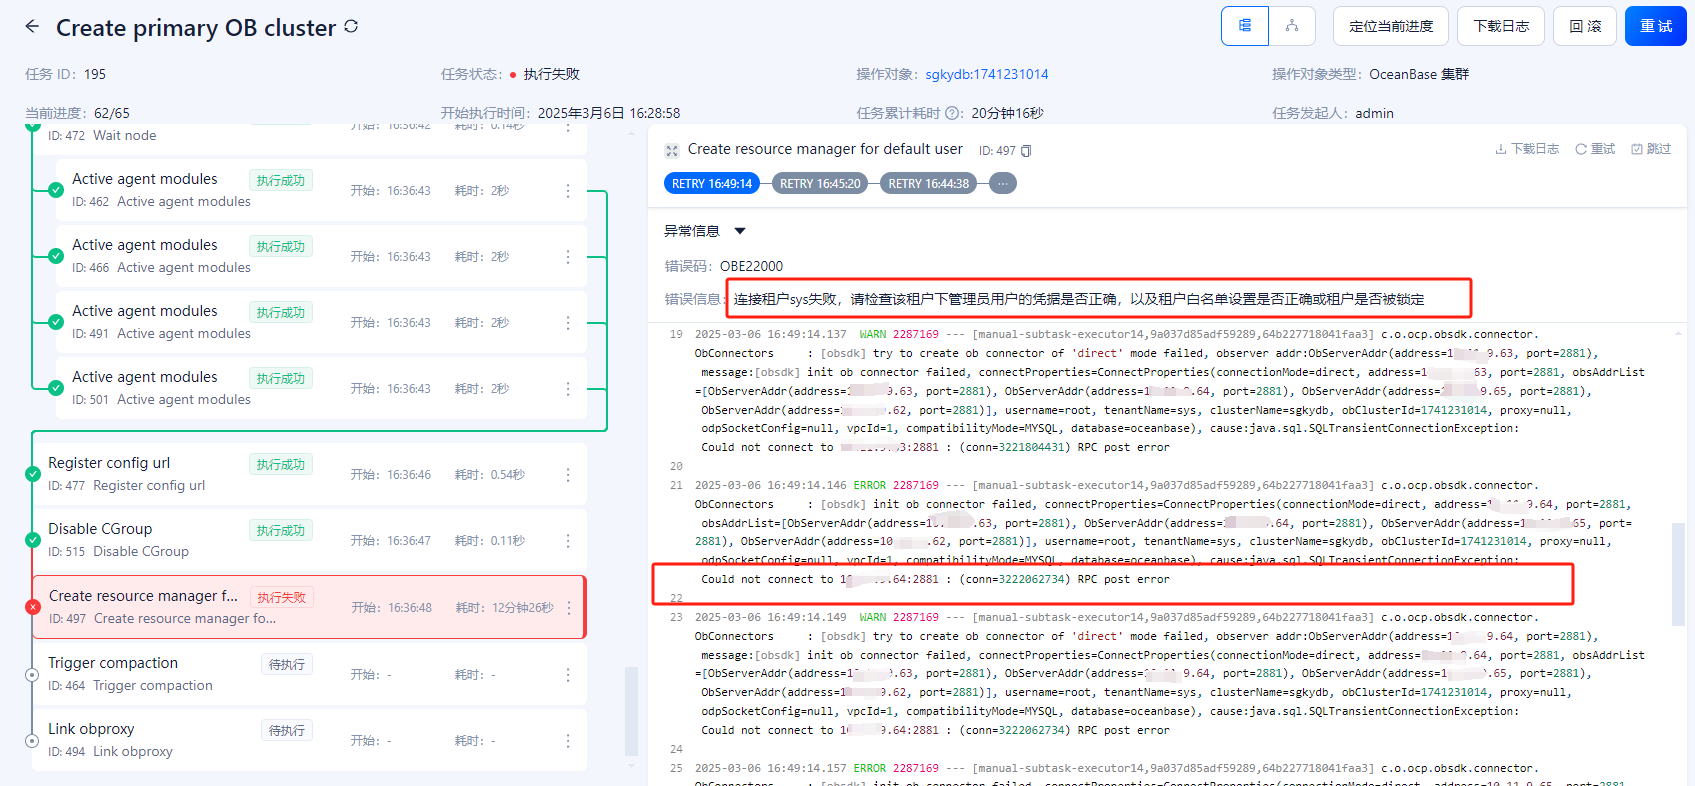
Task: Show more retry attempts with ellipsis pill
Action: pos(1003,183)
